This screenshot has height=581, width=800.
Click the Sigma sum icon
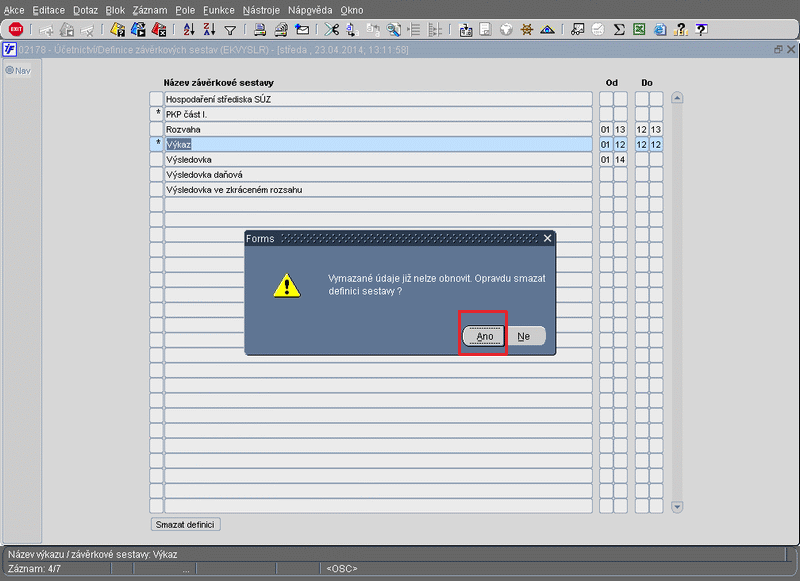[x=619, y=30]
